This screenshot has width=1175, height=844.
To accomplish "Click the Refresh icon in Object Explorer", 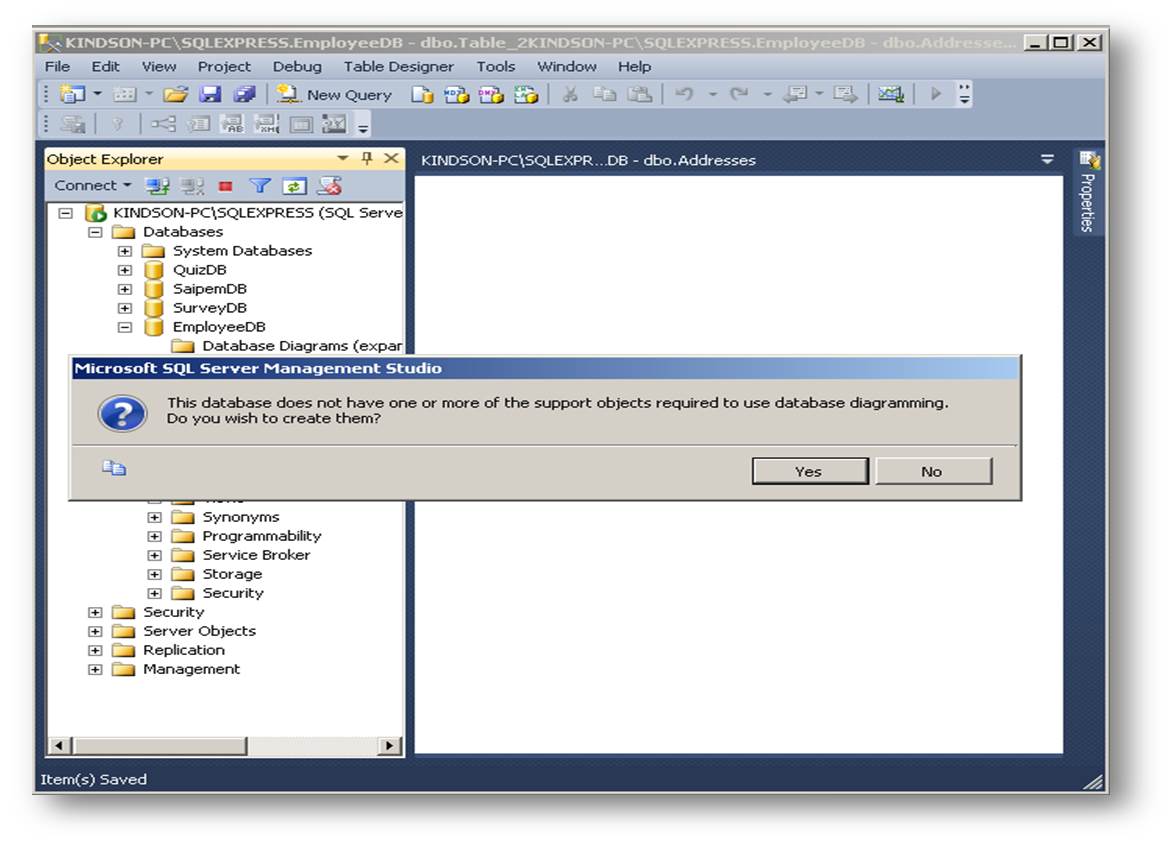I will coord(294,185).
